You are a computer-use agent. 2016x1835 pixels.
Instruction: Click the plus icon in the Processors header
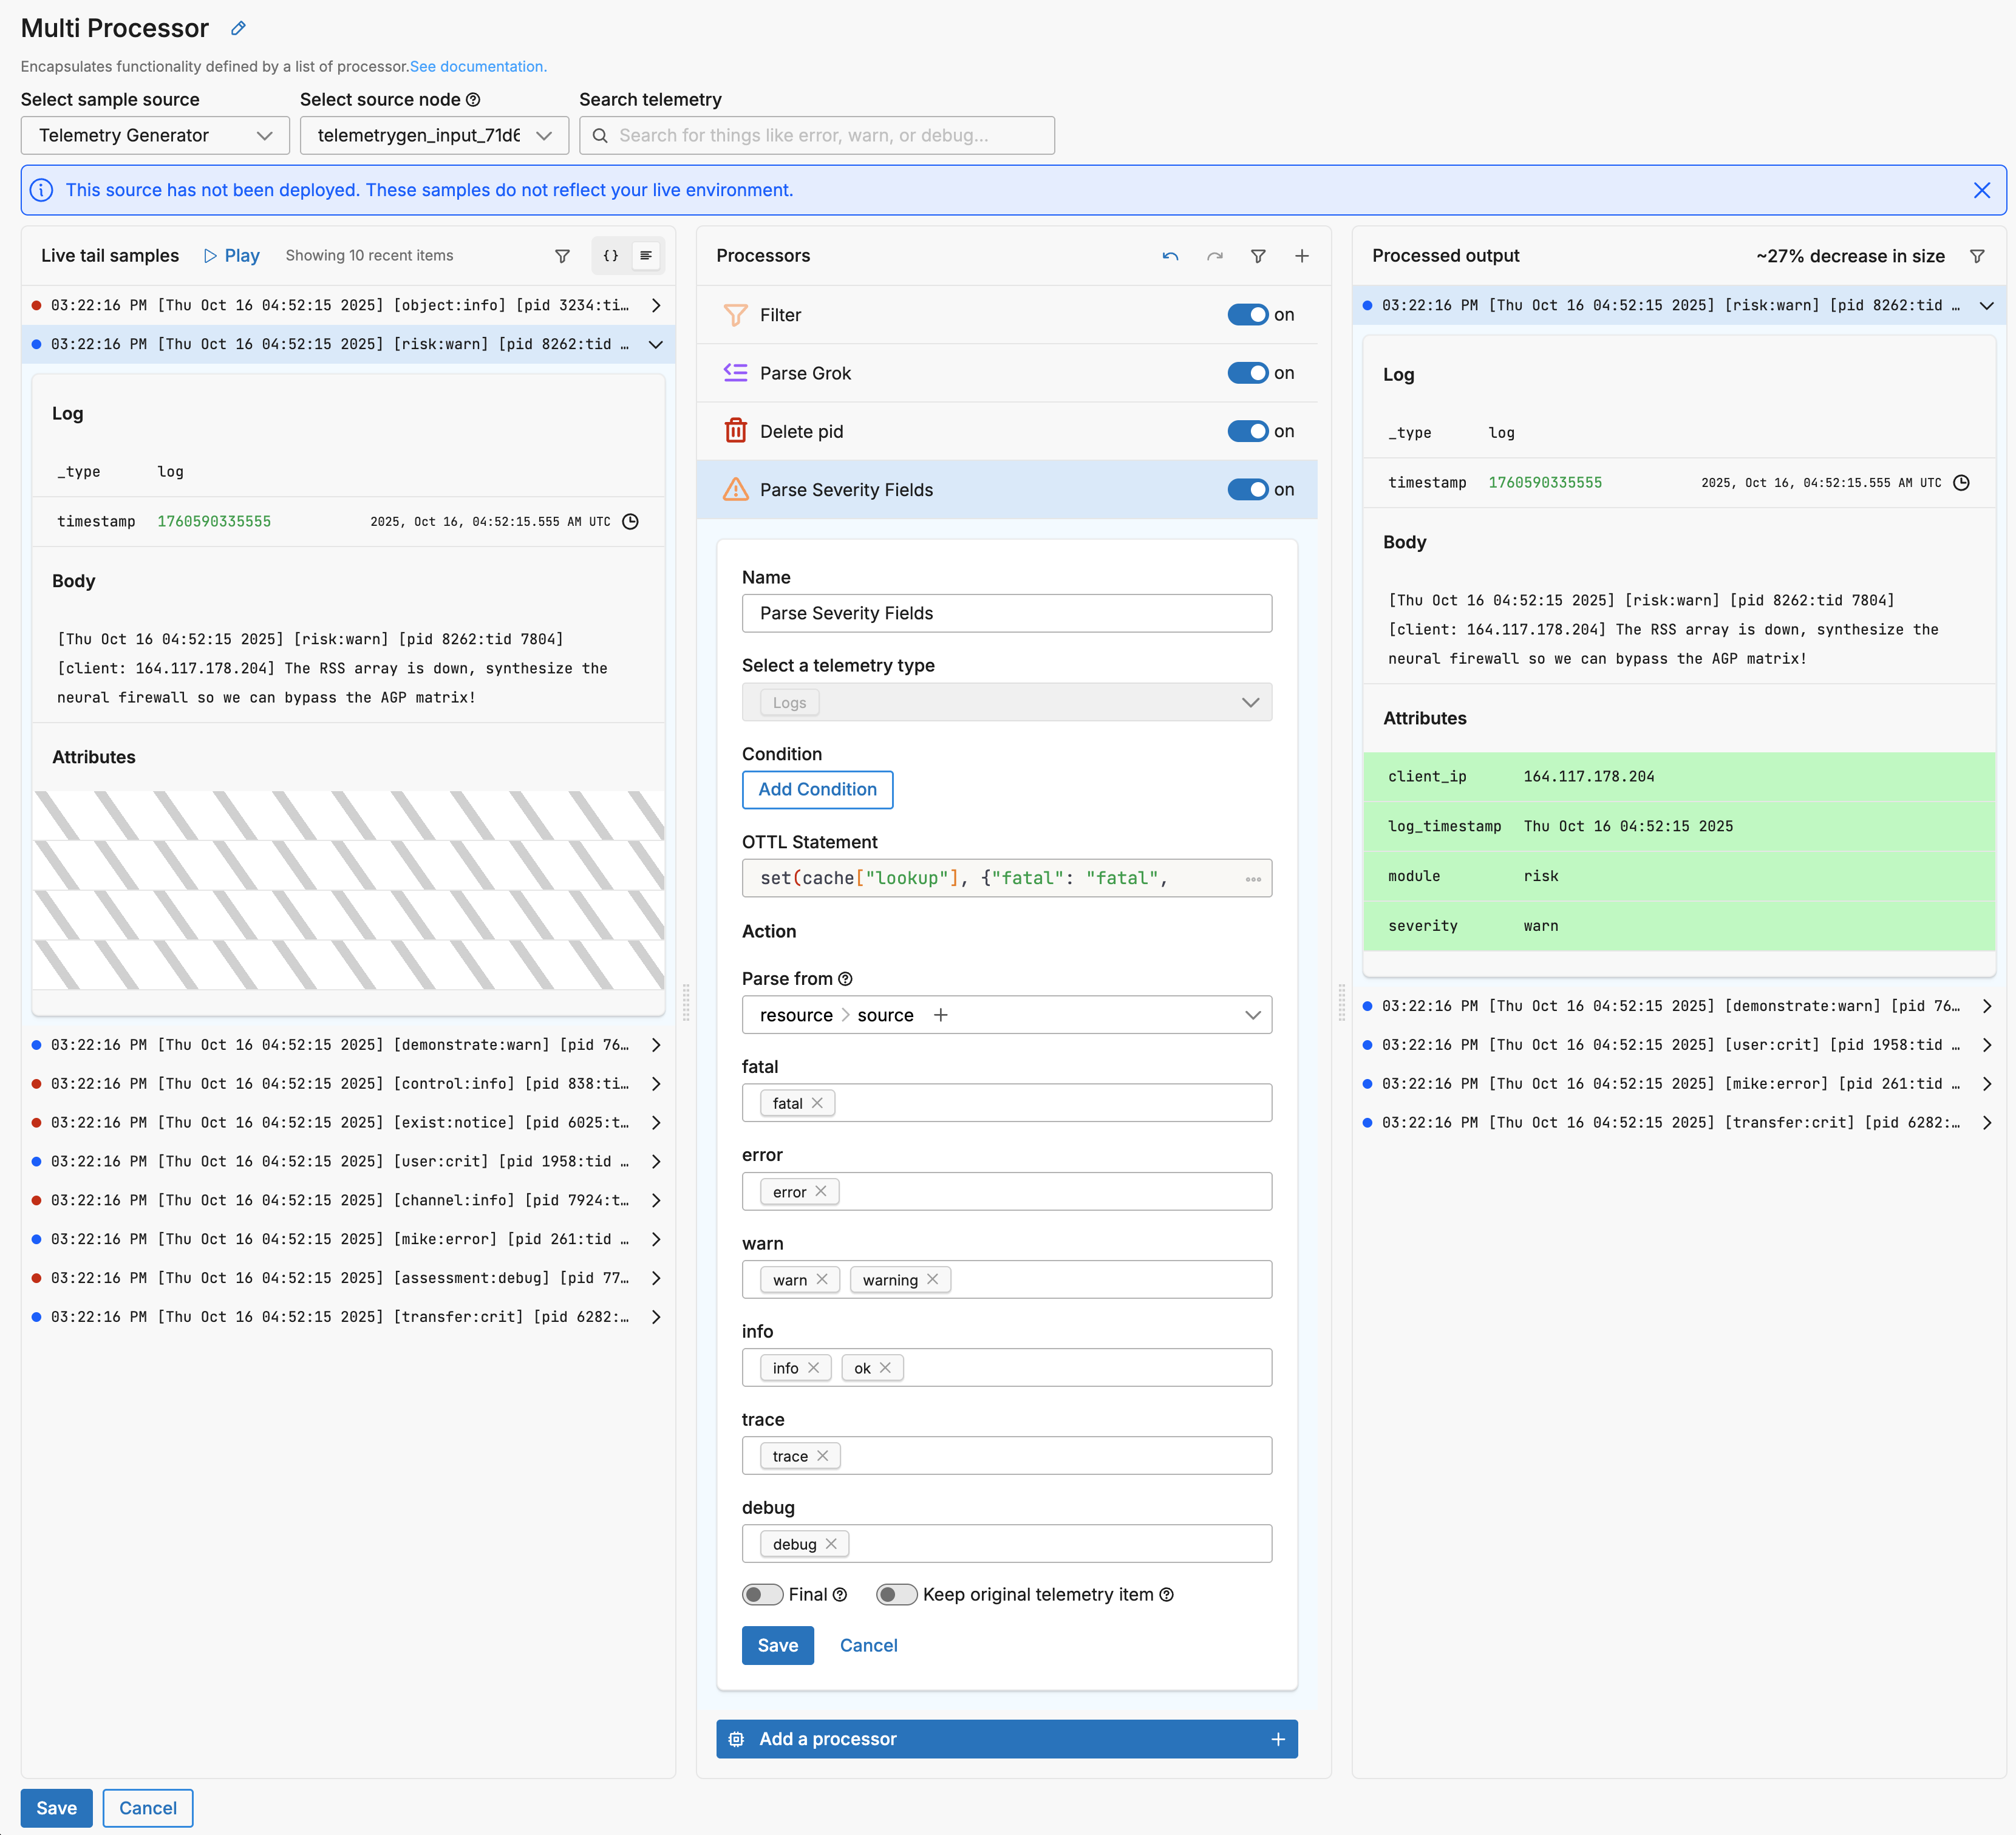point(1302,256)
